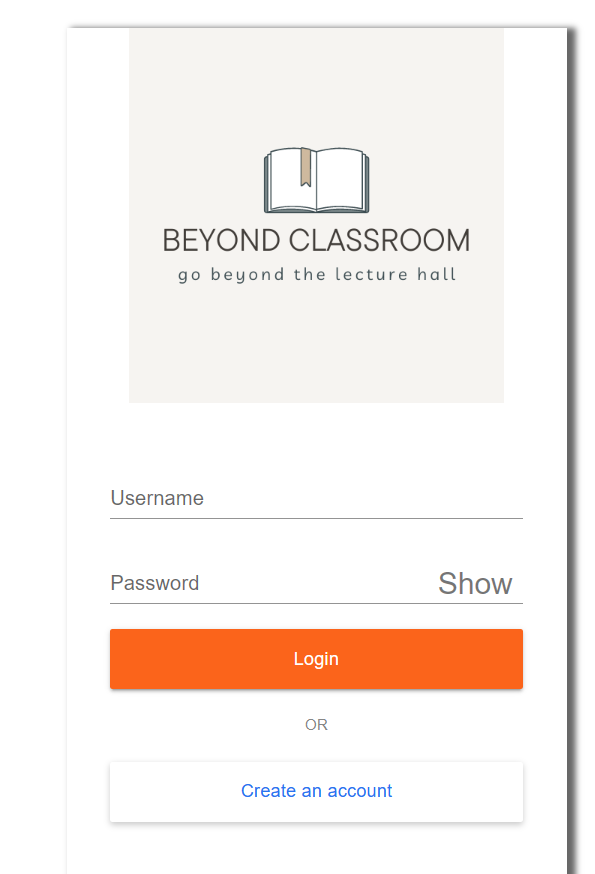Click the Password field underline
This screenshot has height=874, width=595.
316,602
